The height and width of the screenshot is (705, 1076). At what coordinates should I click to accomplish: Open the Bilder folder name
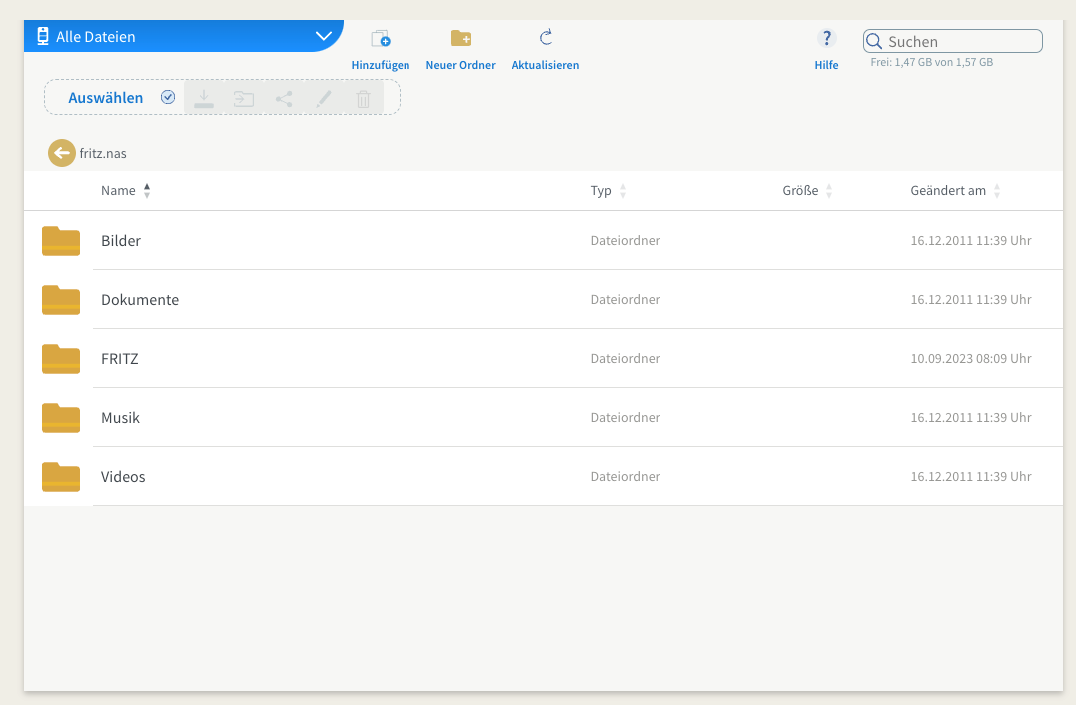pos(121,241)
